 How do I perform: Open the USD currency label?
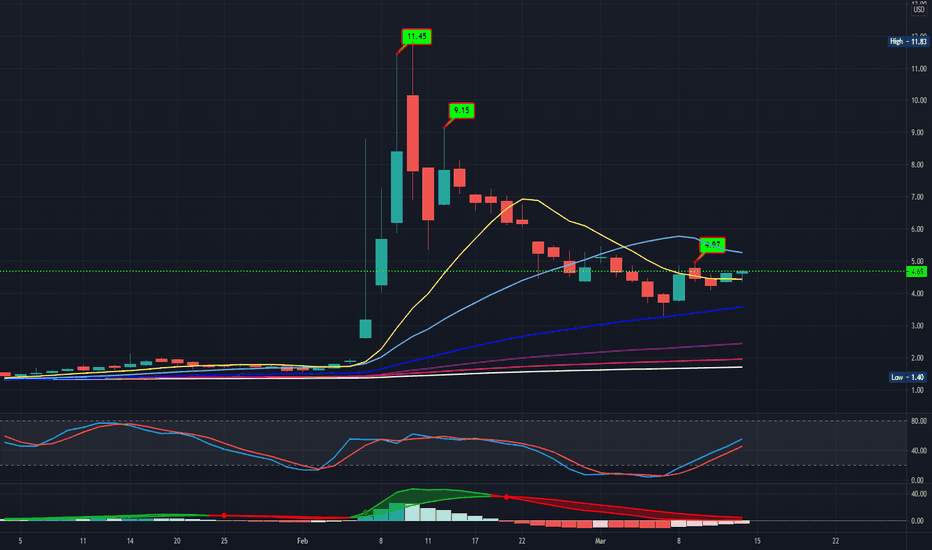pyautogui.click(x=919, y=10)
